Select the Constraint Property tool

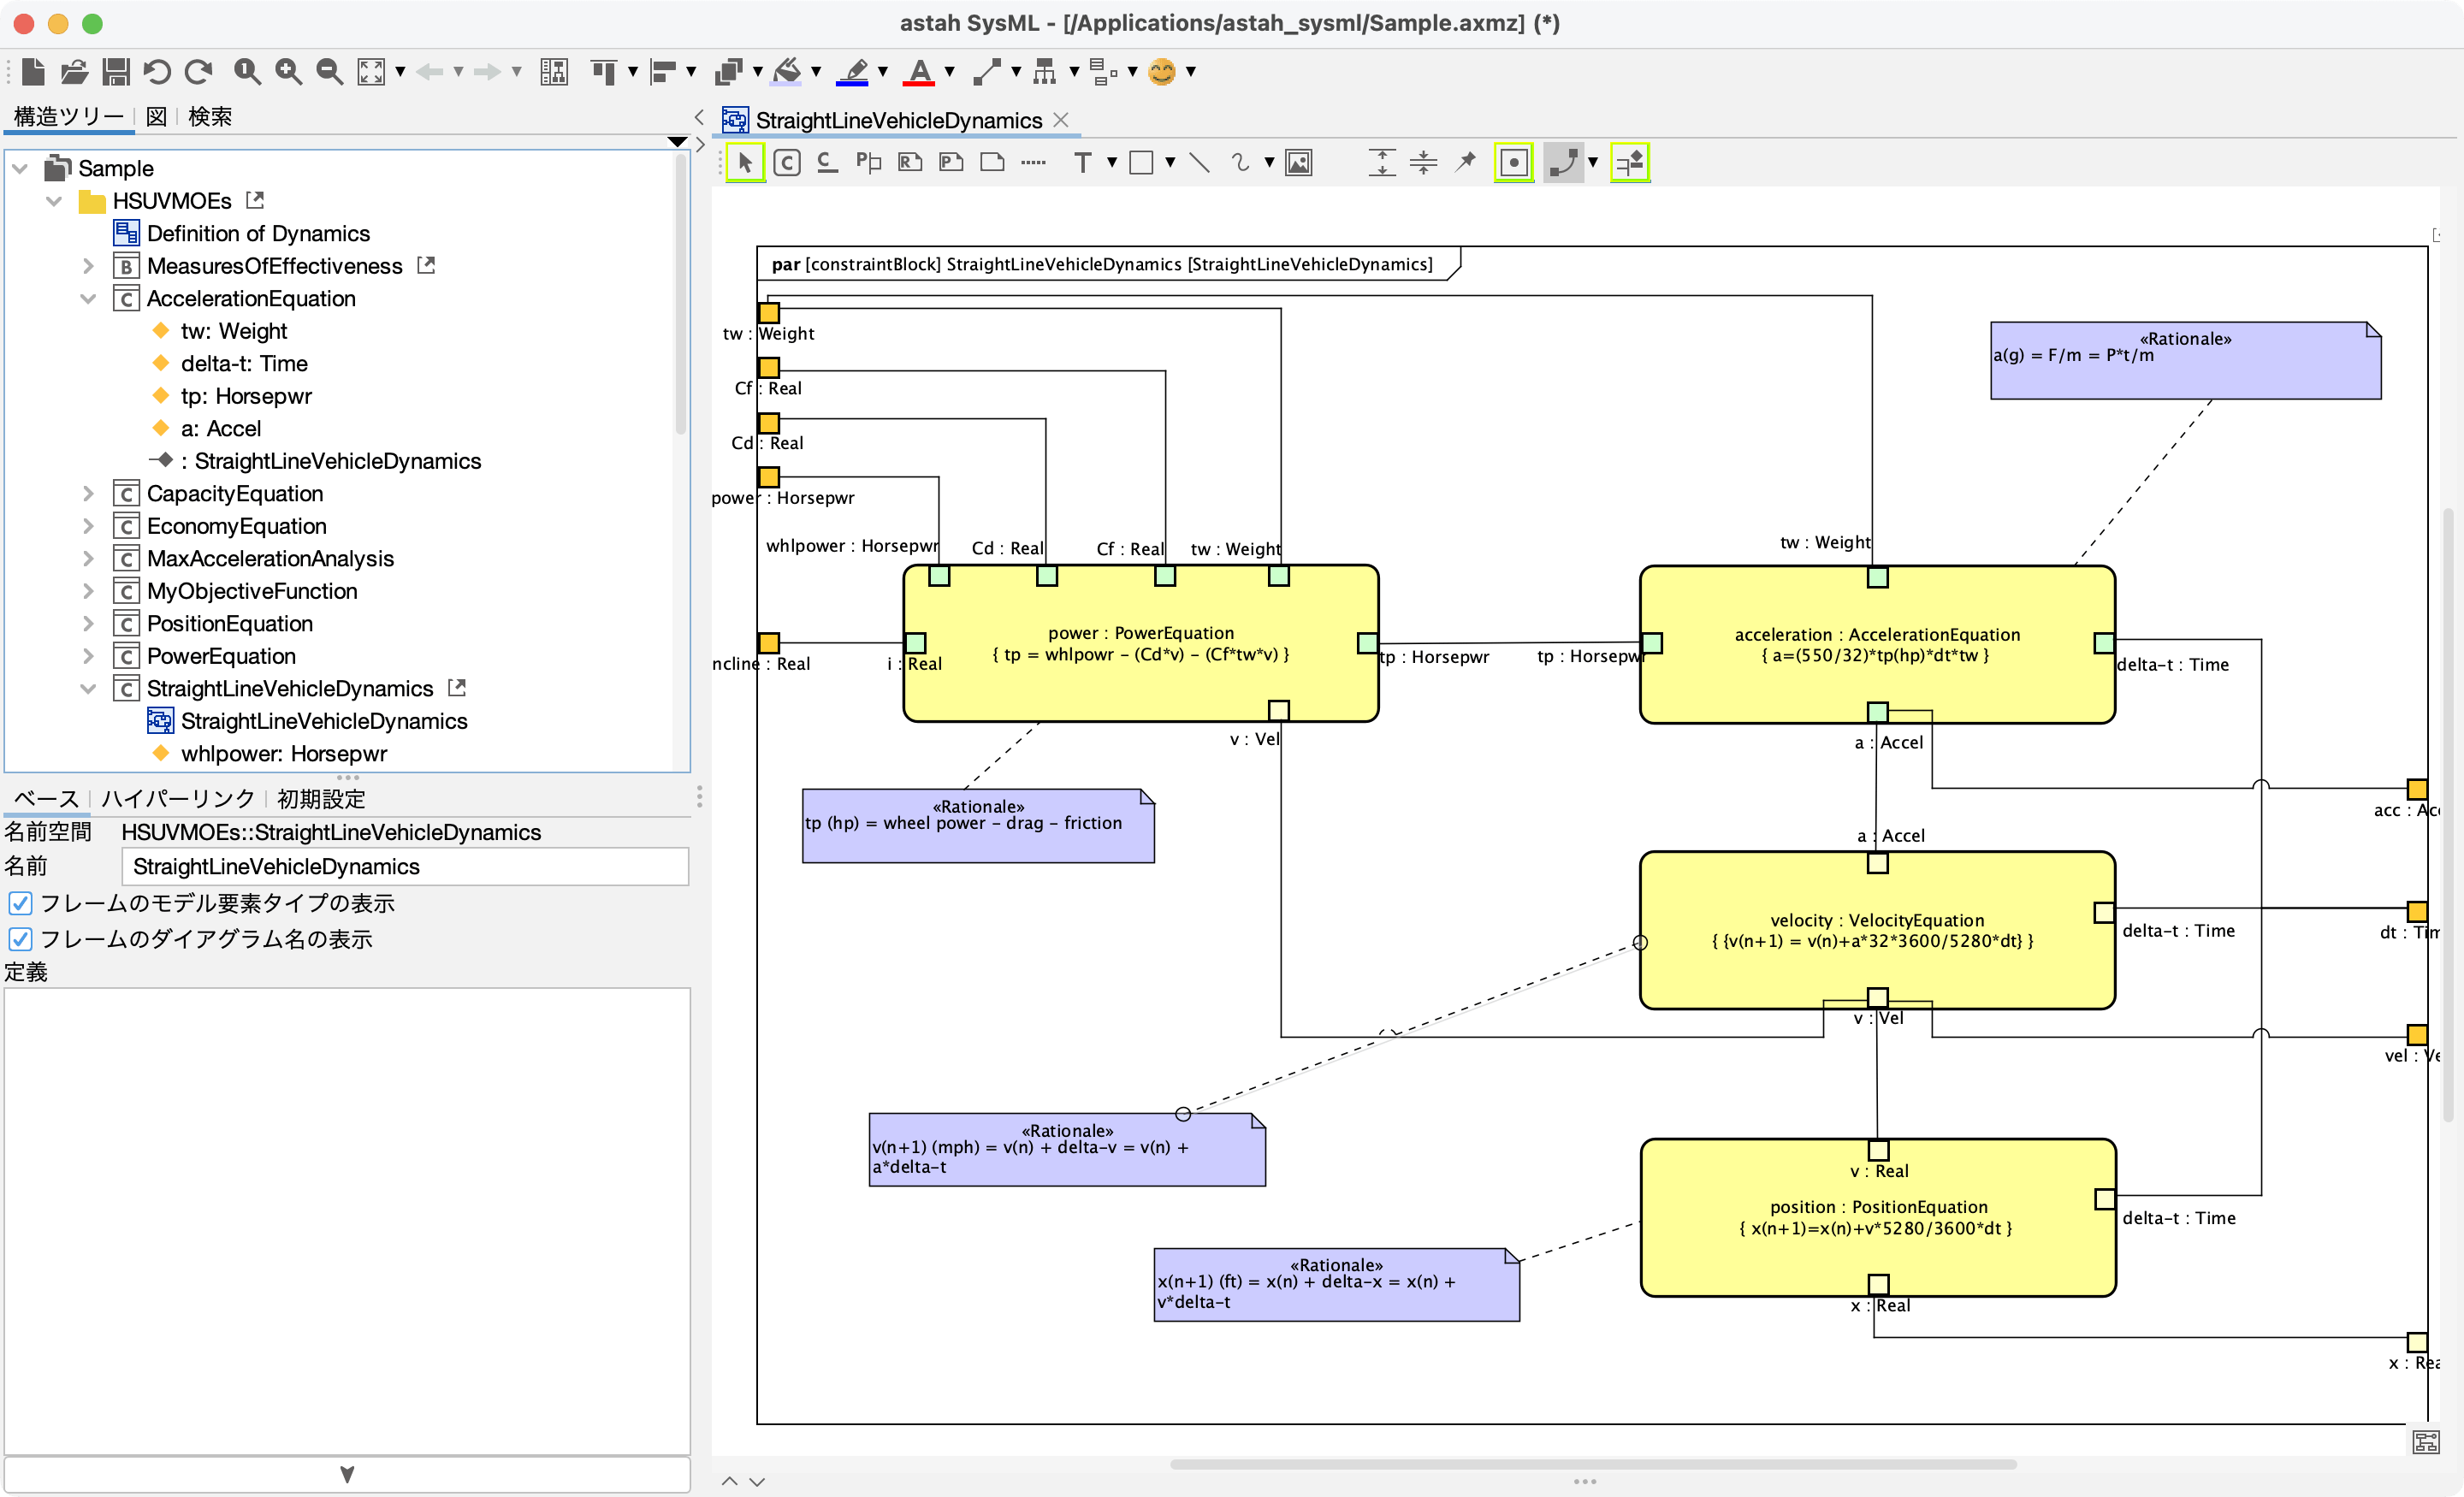pos(787,162)
